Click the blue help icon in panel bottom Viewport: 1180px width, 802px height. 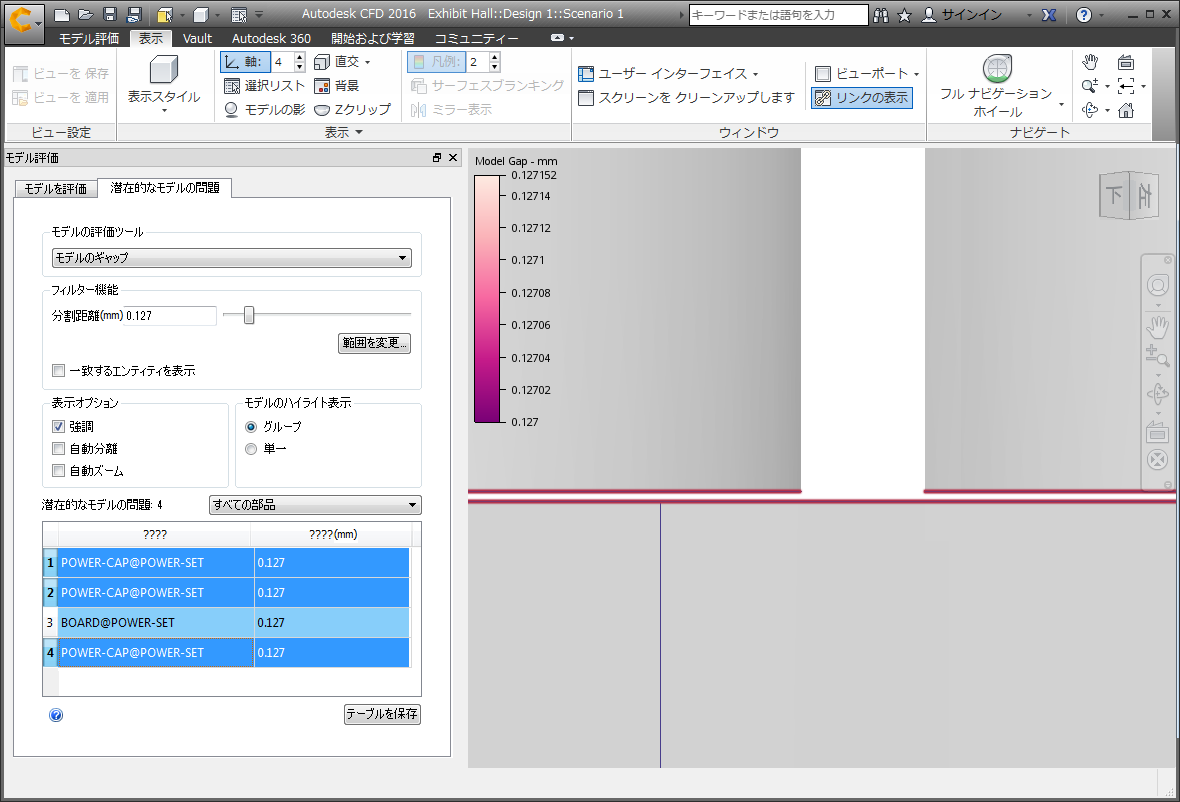tap(56, 715)
